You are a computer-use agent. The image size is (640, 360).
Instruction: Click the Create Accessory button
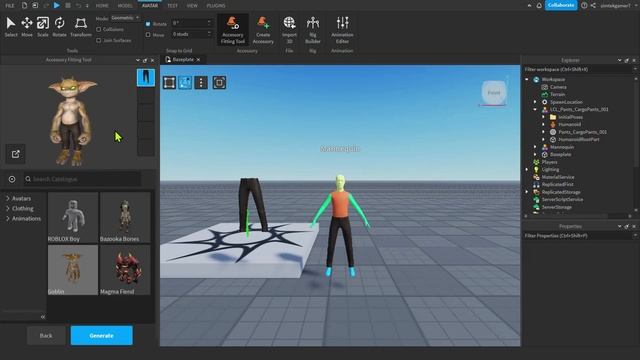[x=263, y=30]
